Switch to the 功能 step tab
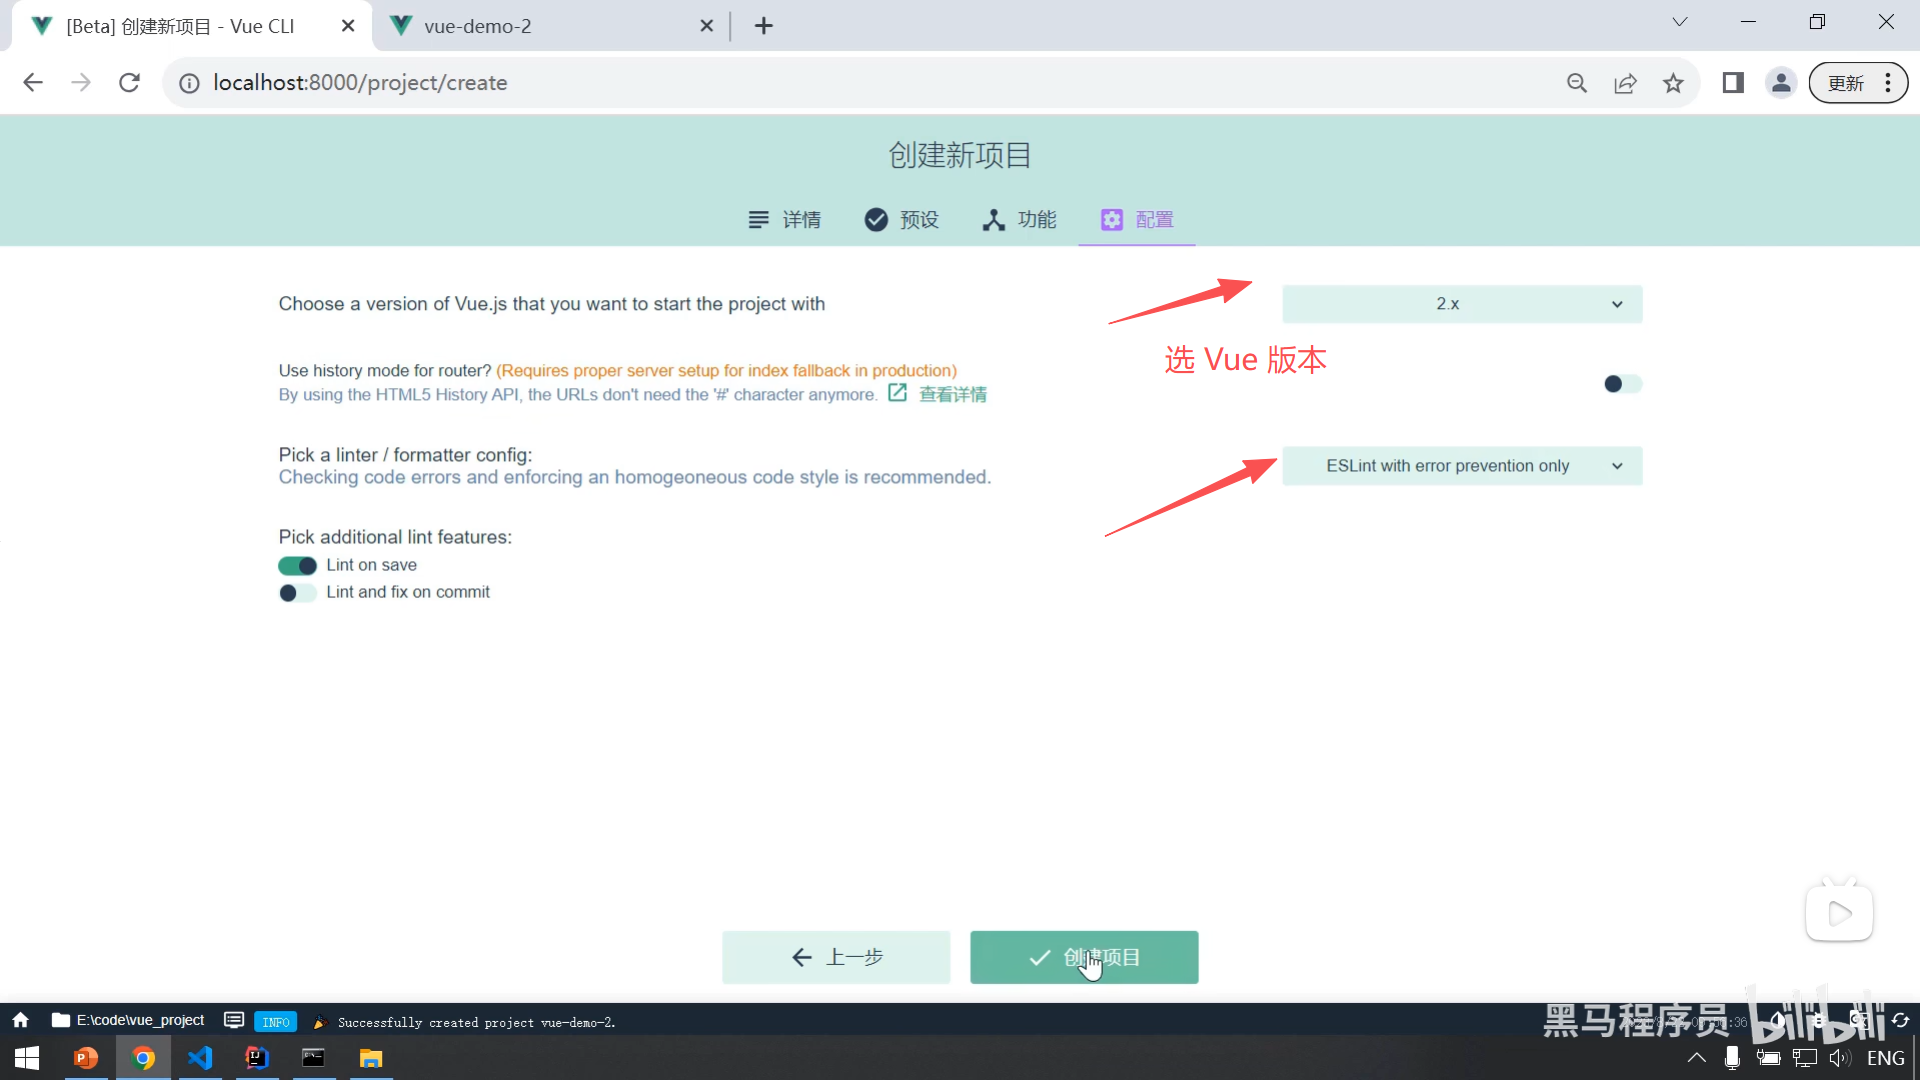 tap(1019, 220)
